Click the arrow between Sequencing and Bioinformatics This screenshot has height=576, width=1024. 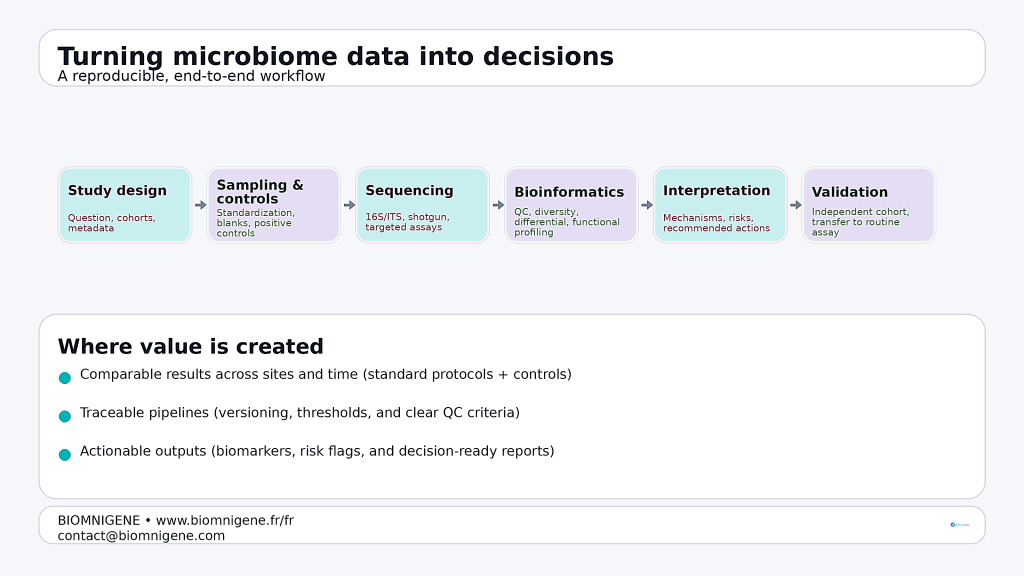click(x=498, y=205)
